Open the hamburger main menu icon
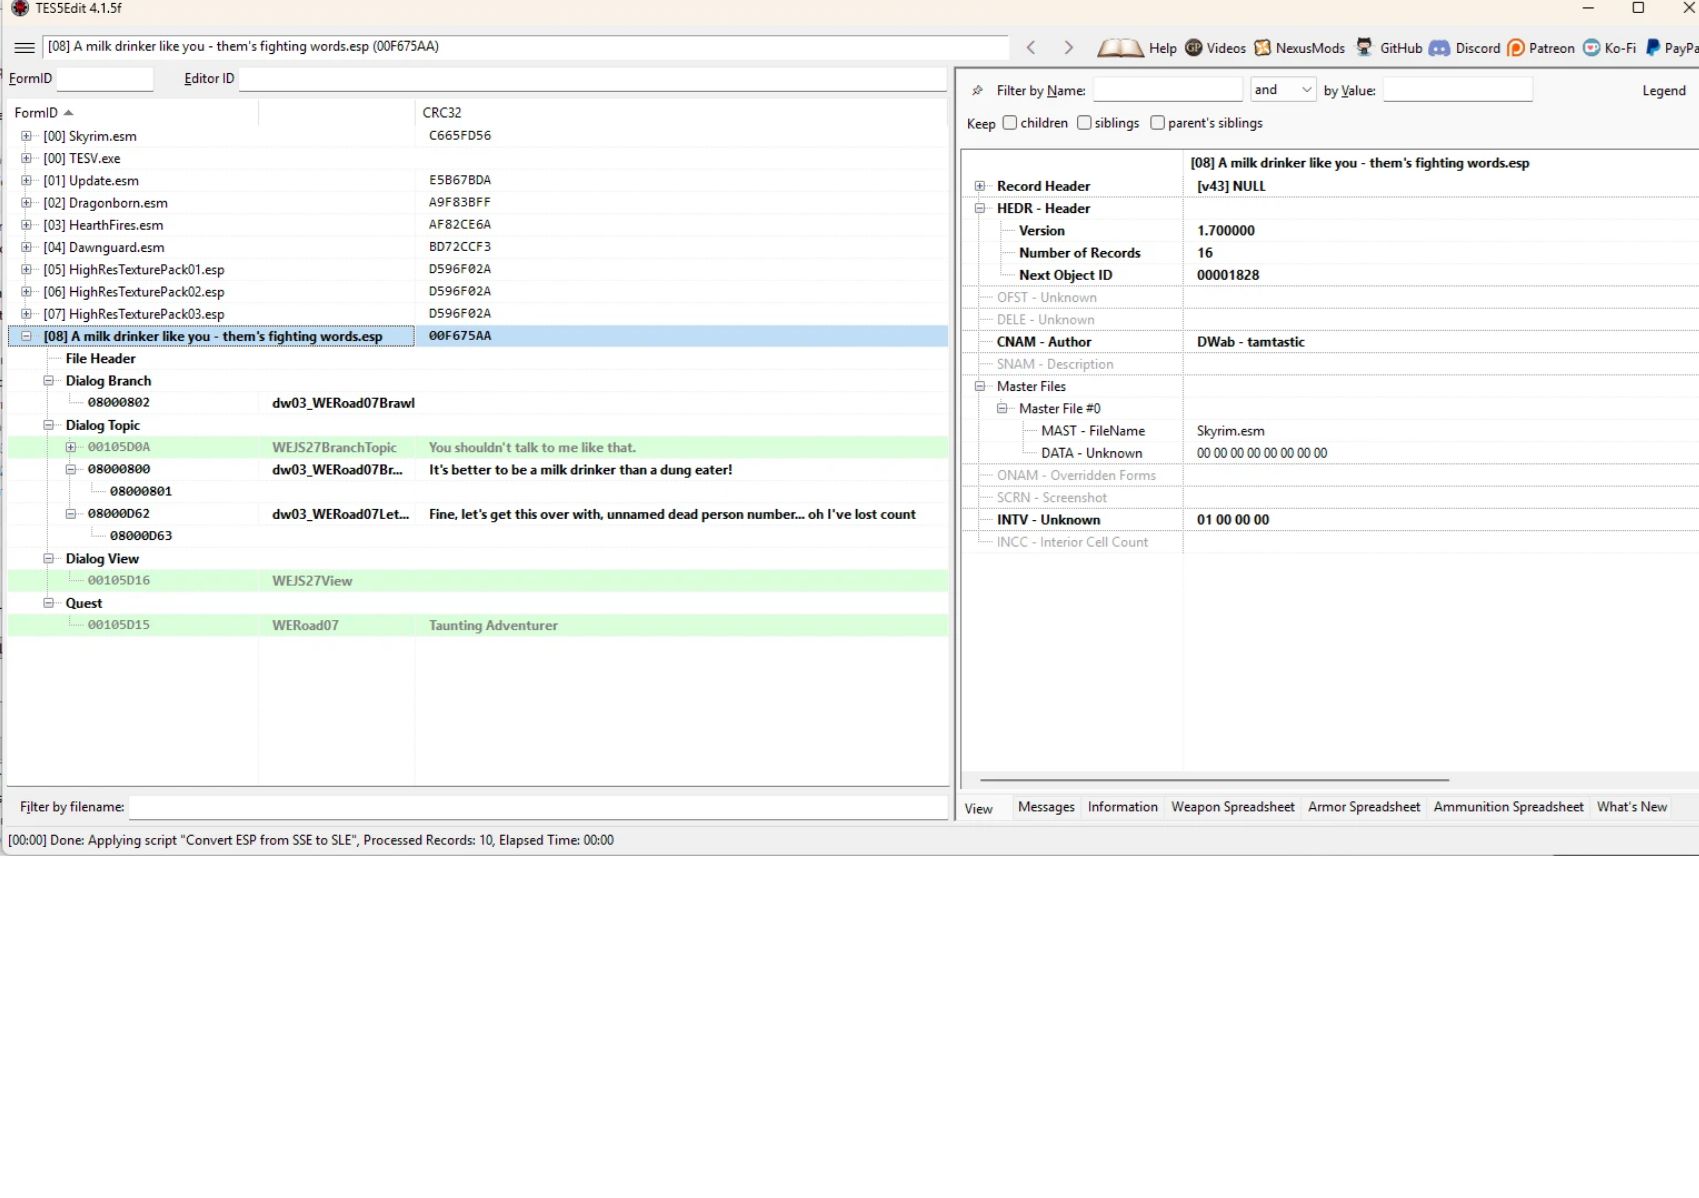Screen dimensions: 1699x1198 coord(25,47)
